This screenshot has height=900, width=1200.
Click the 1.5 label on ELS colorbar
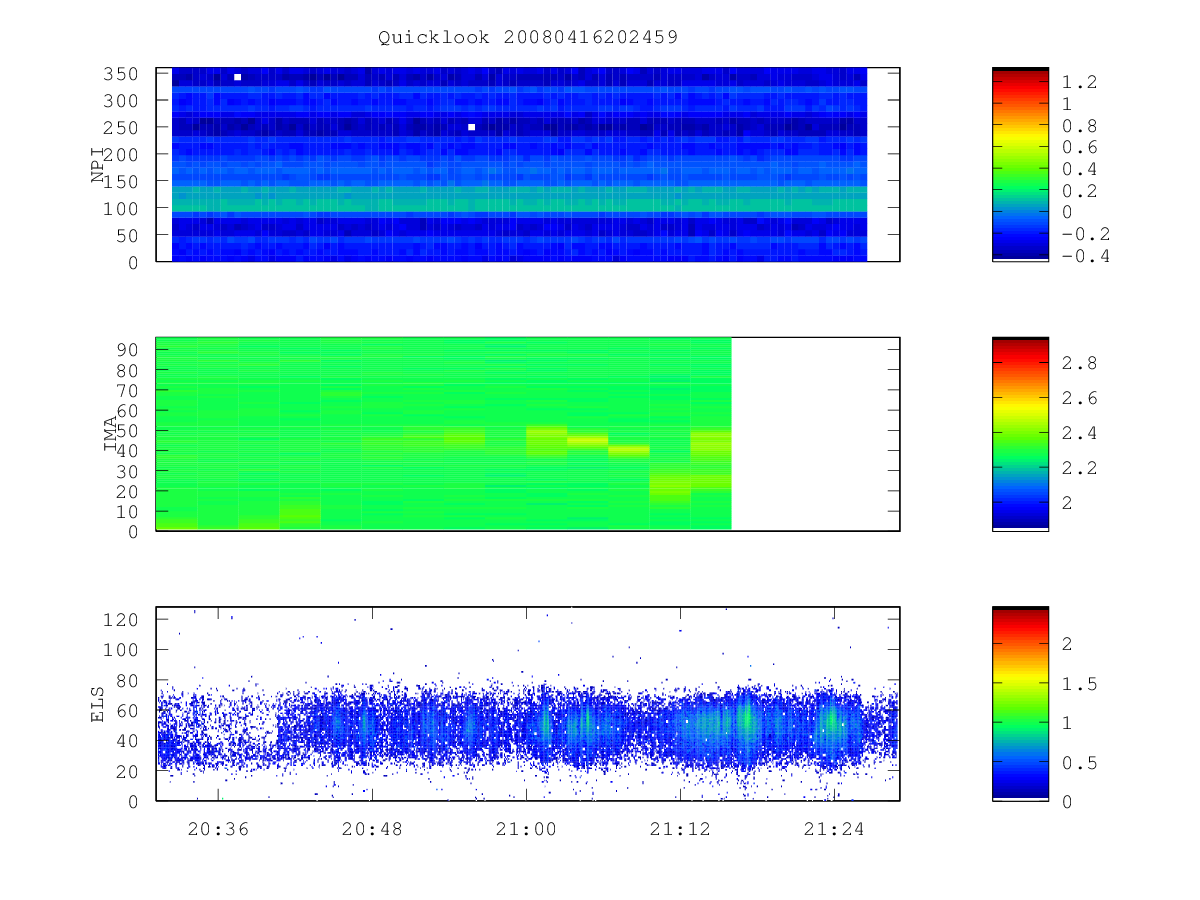click(x=1080, y=684)
